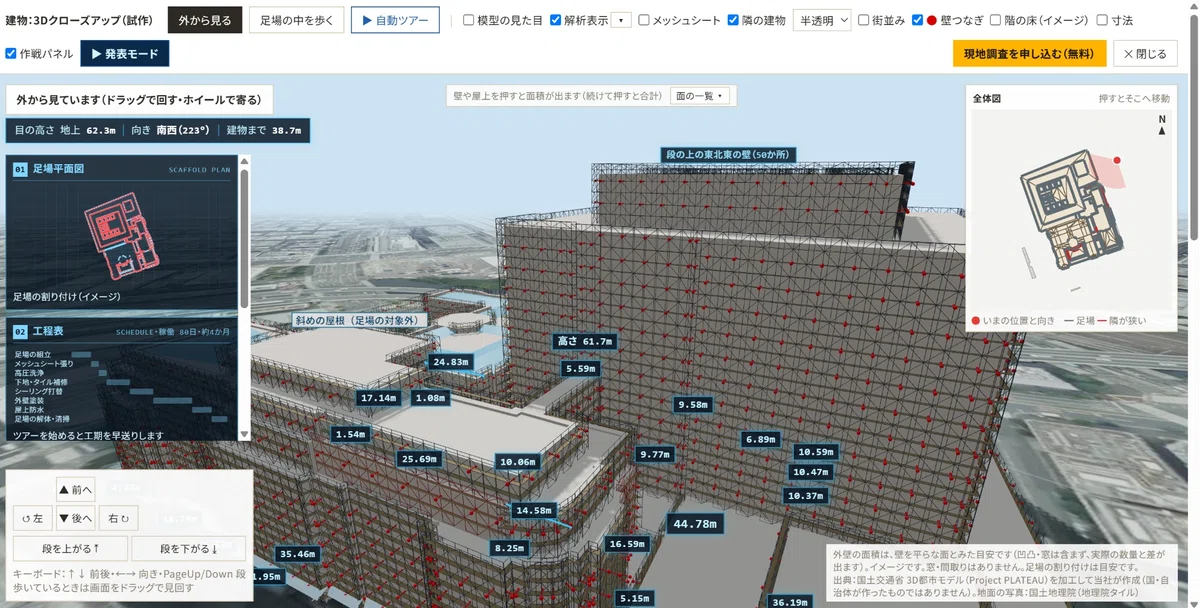This screenshot has width=1200, height=608.
Task: Click the 5.59m measurement label
Action: click(581, 369)
